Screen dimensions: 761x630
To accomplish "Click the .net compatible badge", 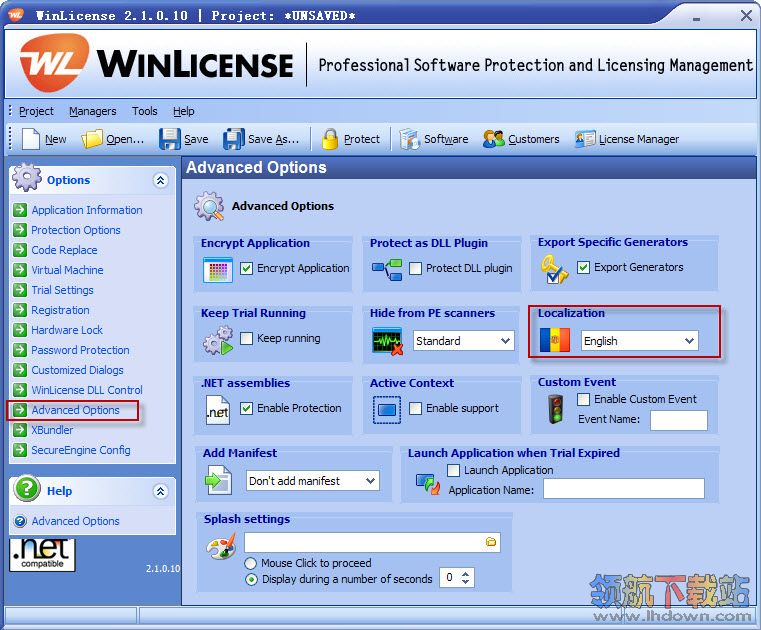I will (42, 554).
